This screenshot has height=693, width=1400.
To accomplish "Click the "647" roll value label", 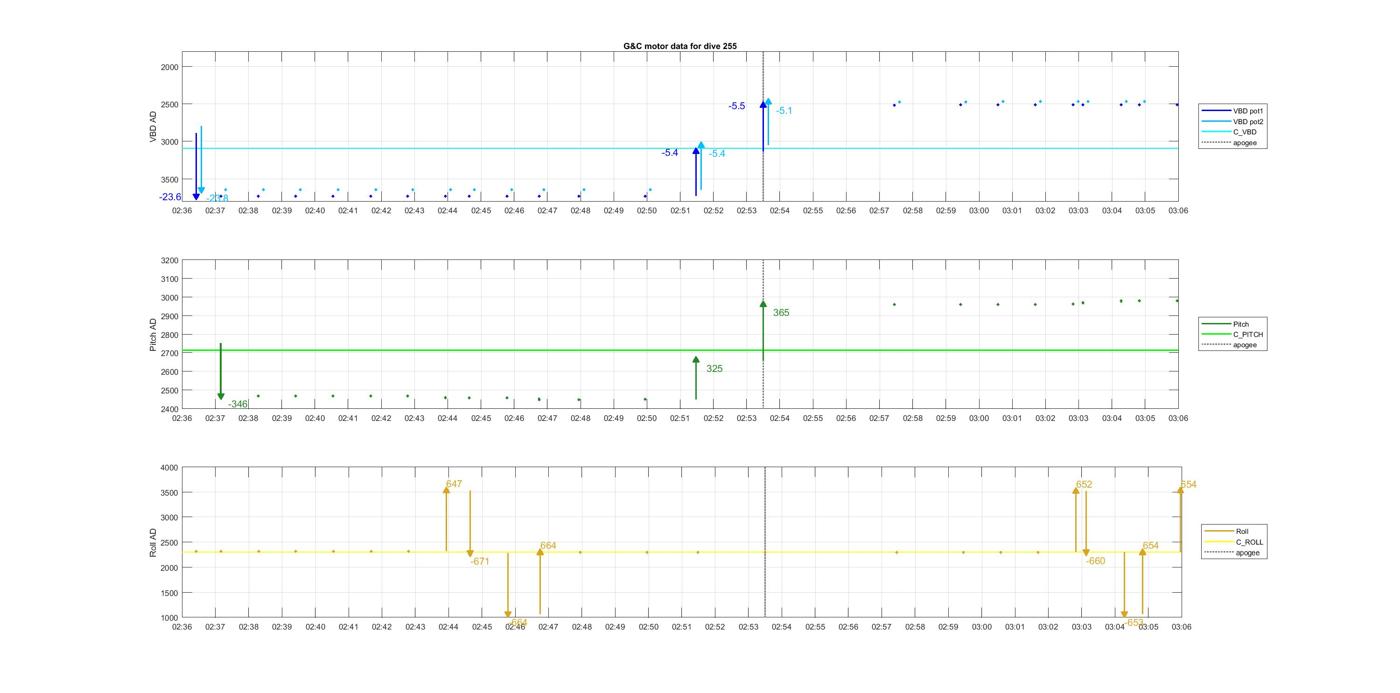I will 454,484.
